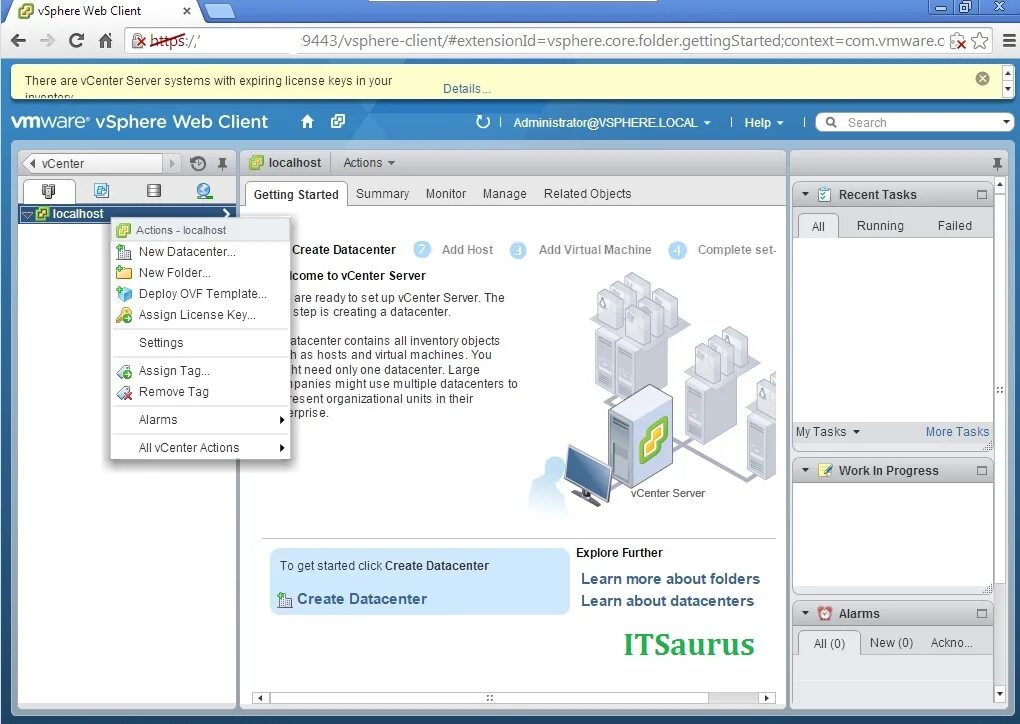Open Administrator@VSPHERE.LOCAL user dropdown

[611, 122]
